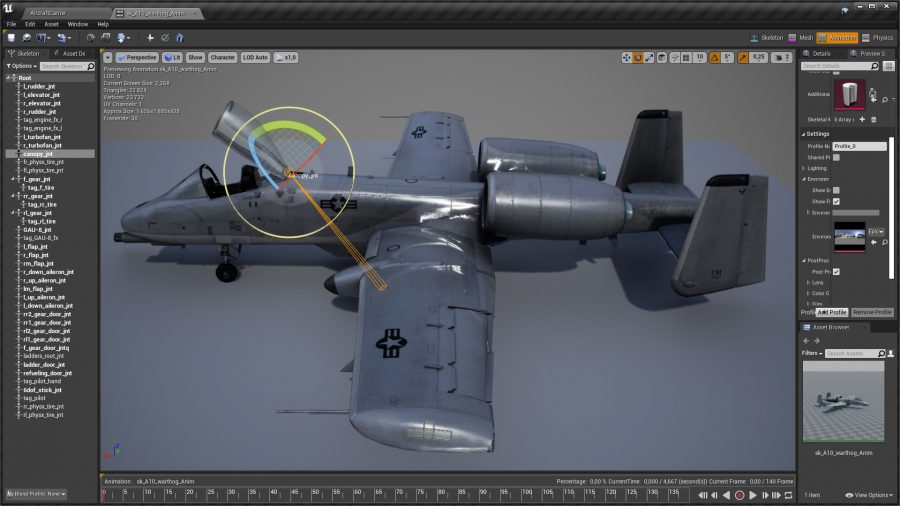The width and height of the screenshot is (900, 506).
Task: Switch to the Asset Details tab
Action: 69,53
